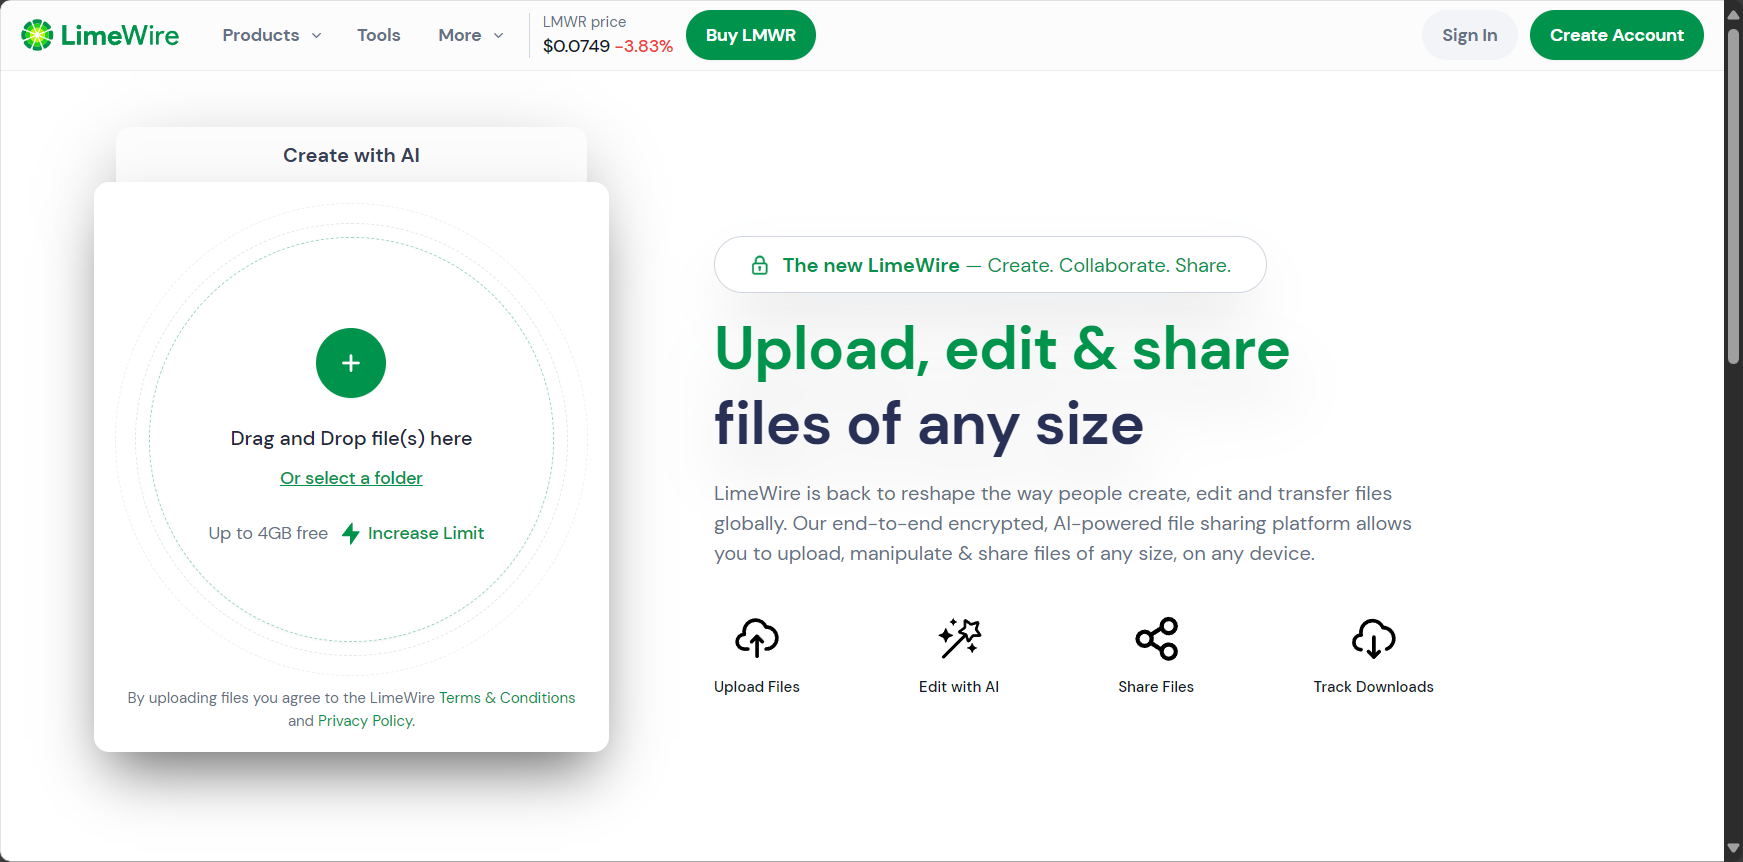The height and width of the screenshot is (862, 1743).
Task: Open the Privacy Policy link
Action: tap(365, 721)
